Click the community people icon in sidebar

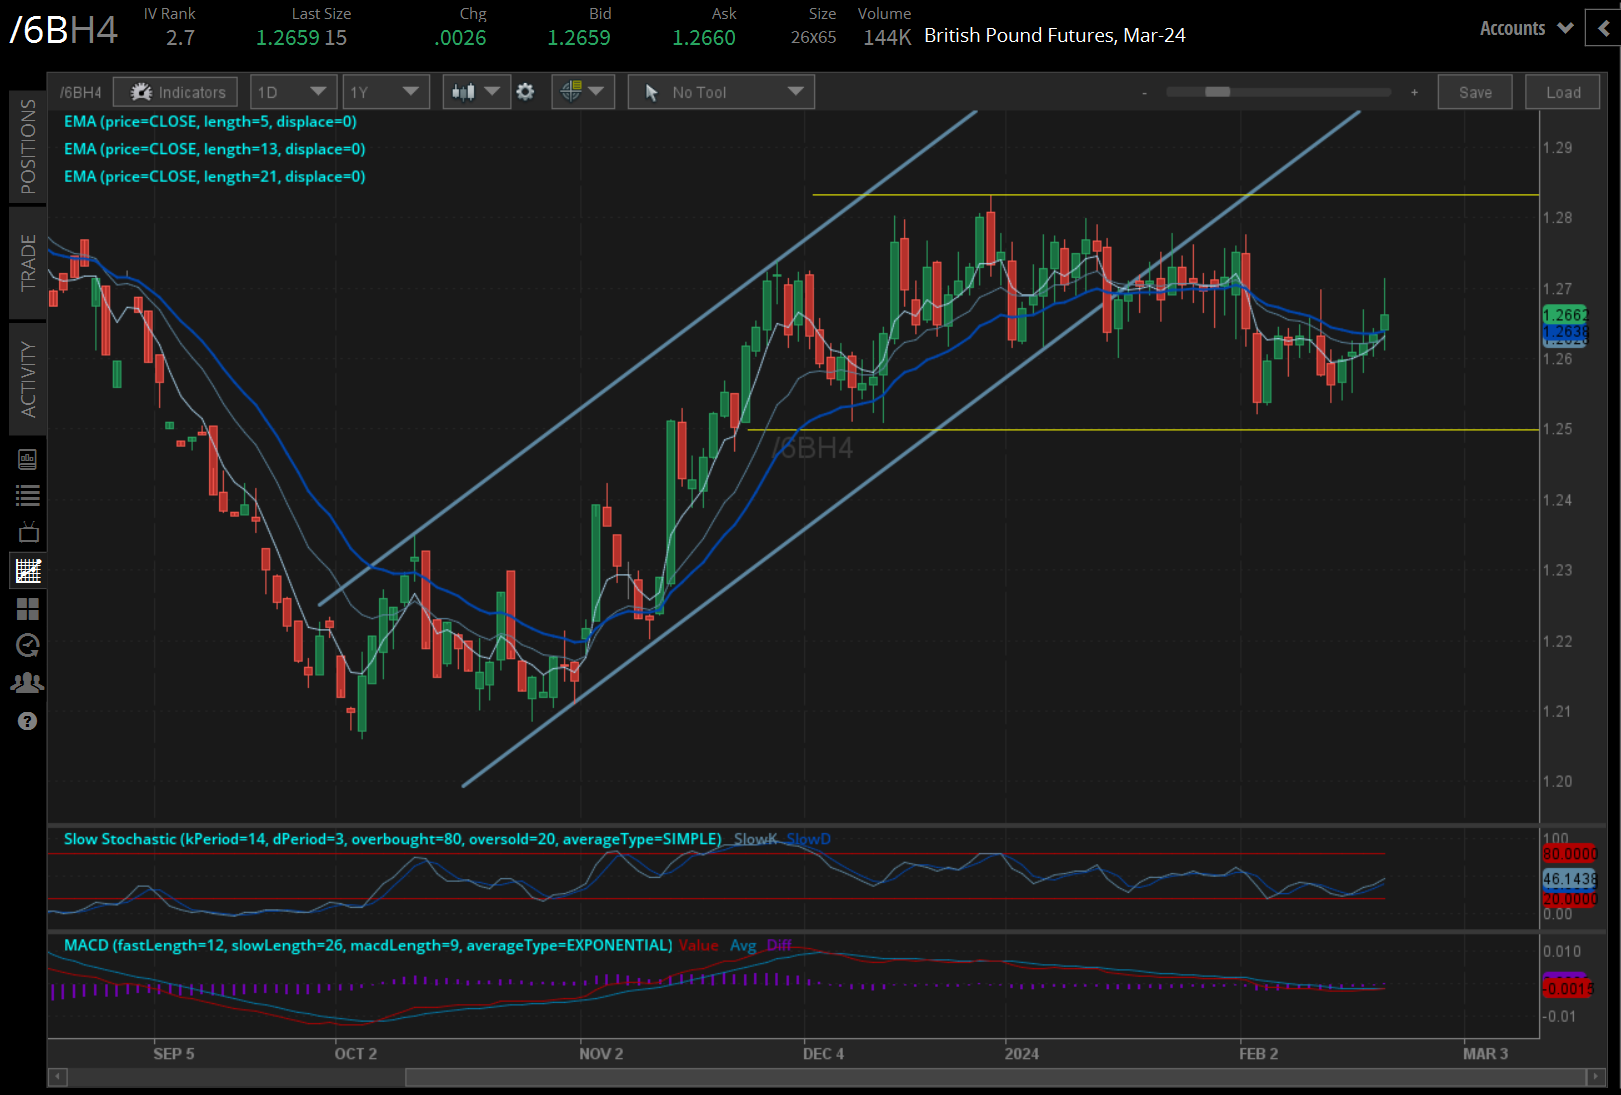coord(27,682)
